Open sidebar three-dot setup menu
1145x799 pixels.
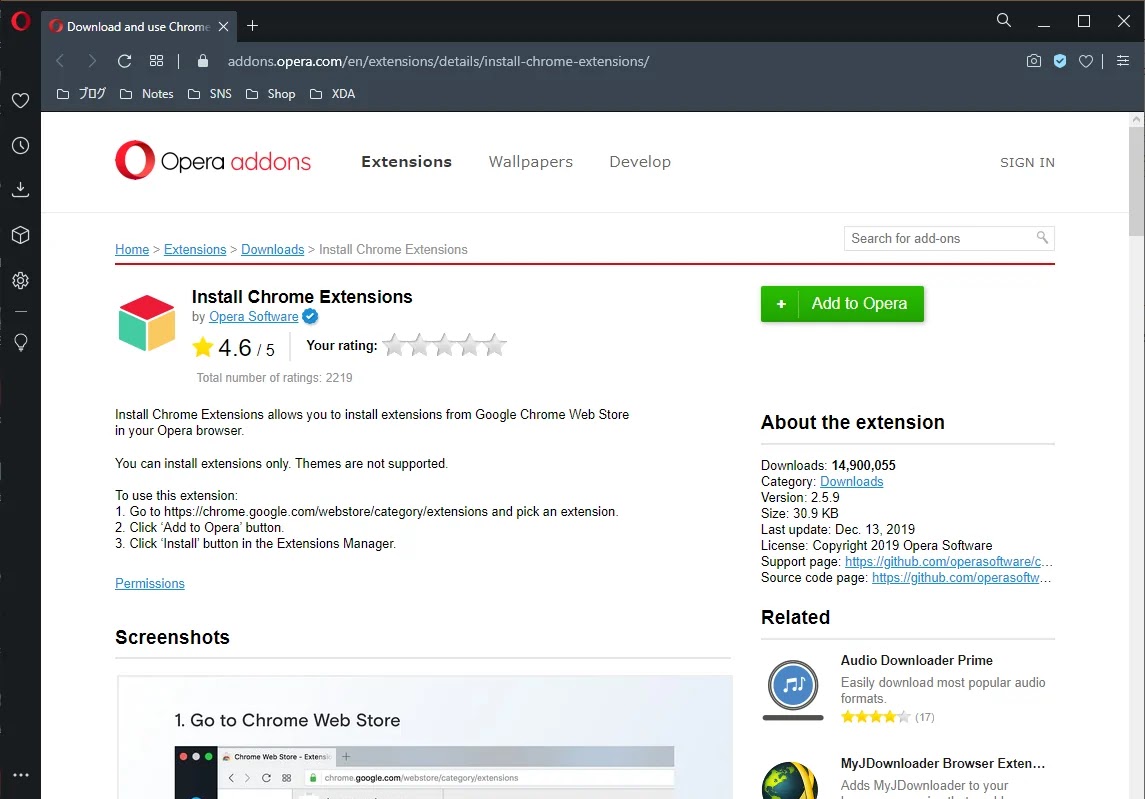tap(20, 775)
